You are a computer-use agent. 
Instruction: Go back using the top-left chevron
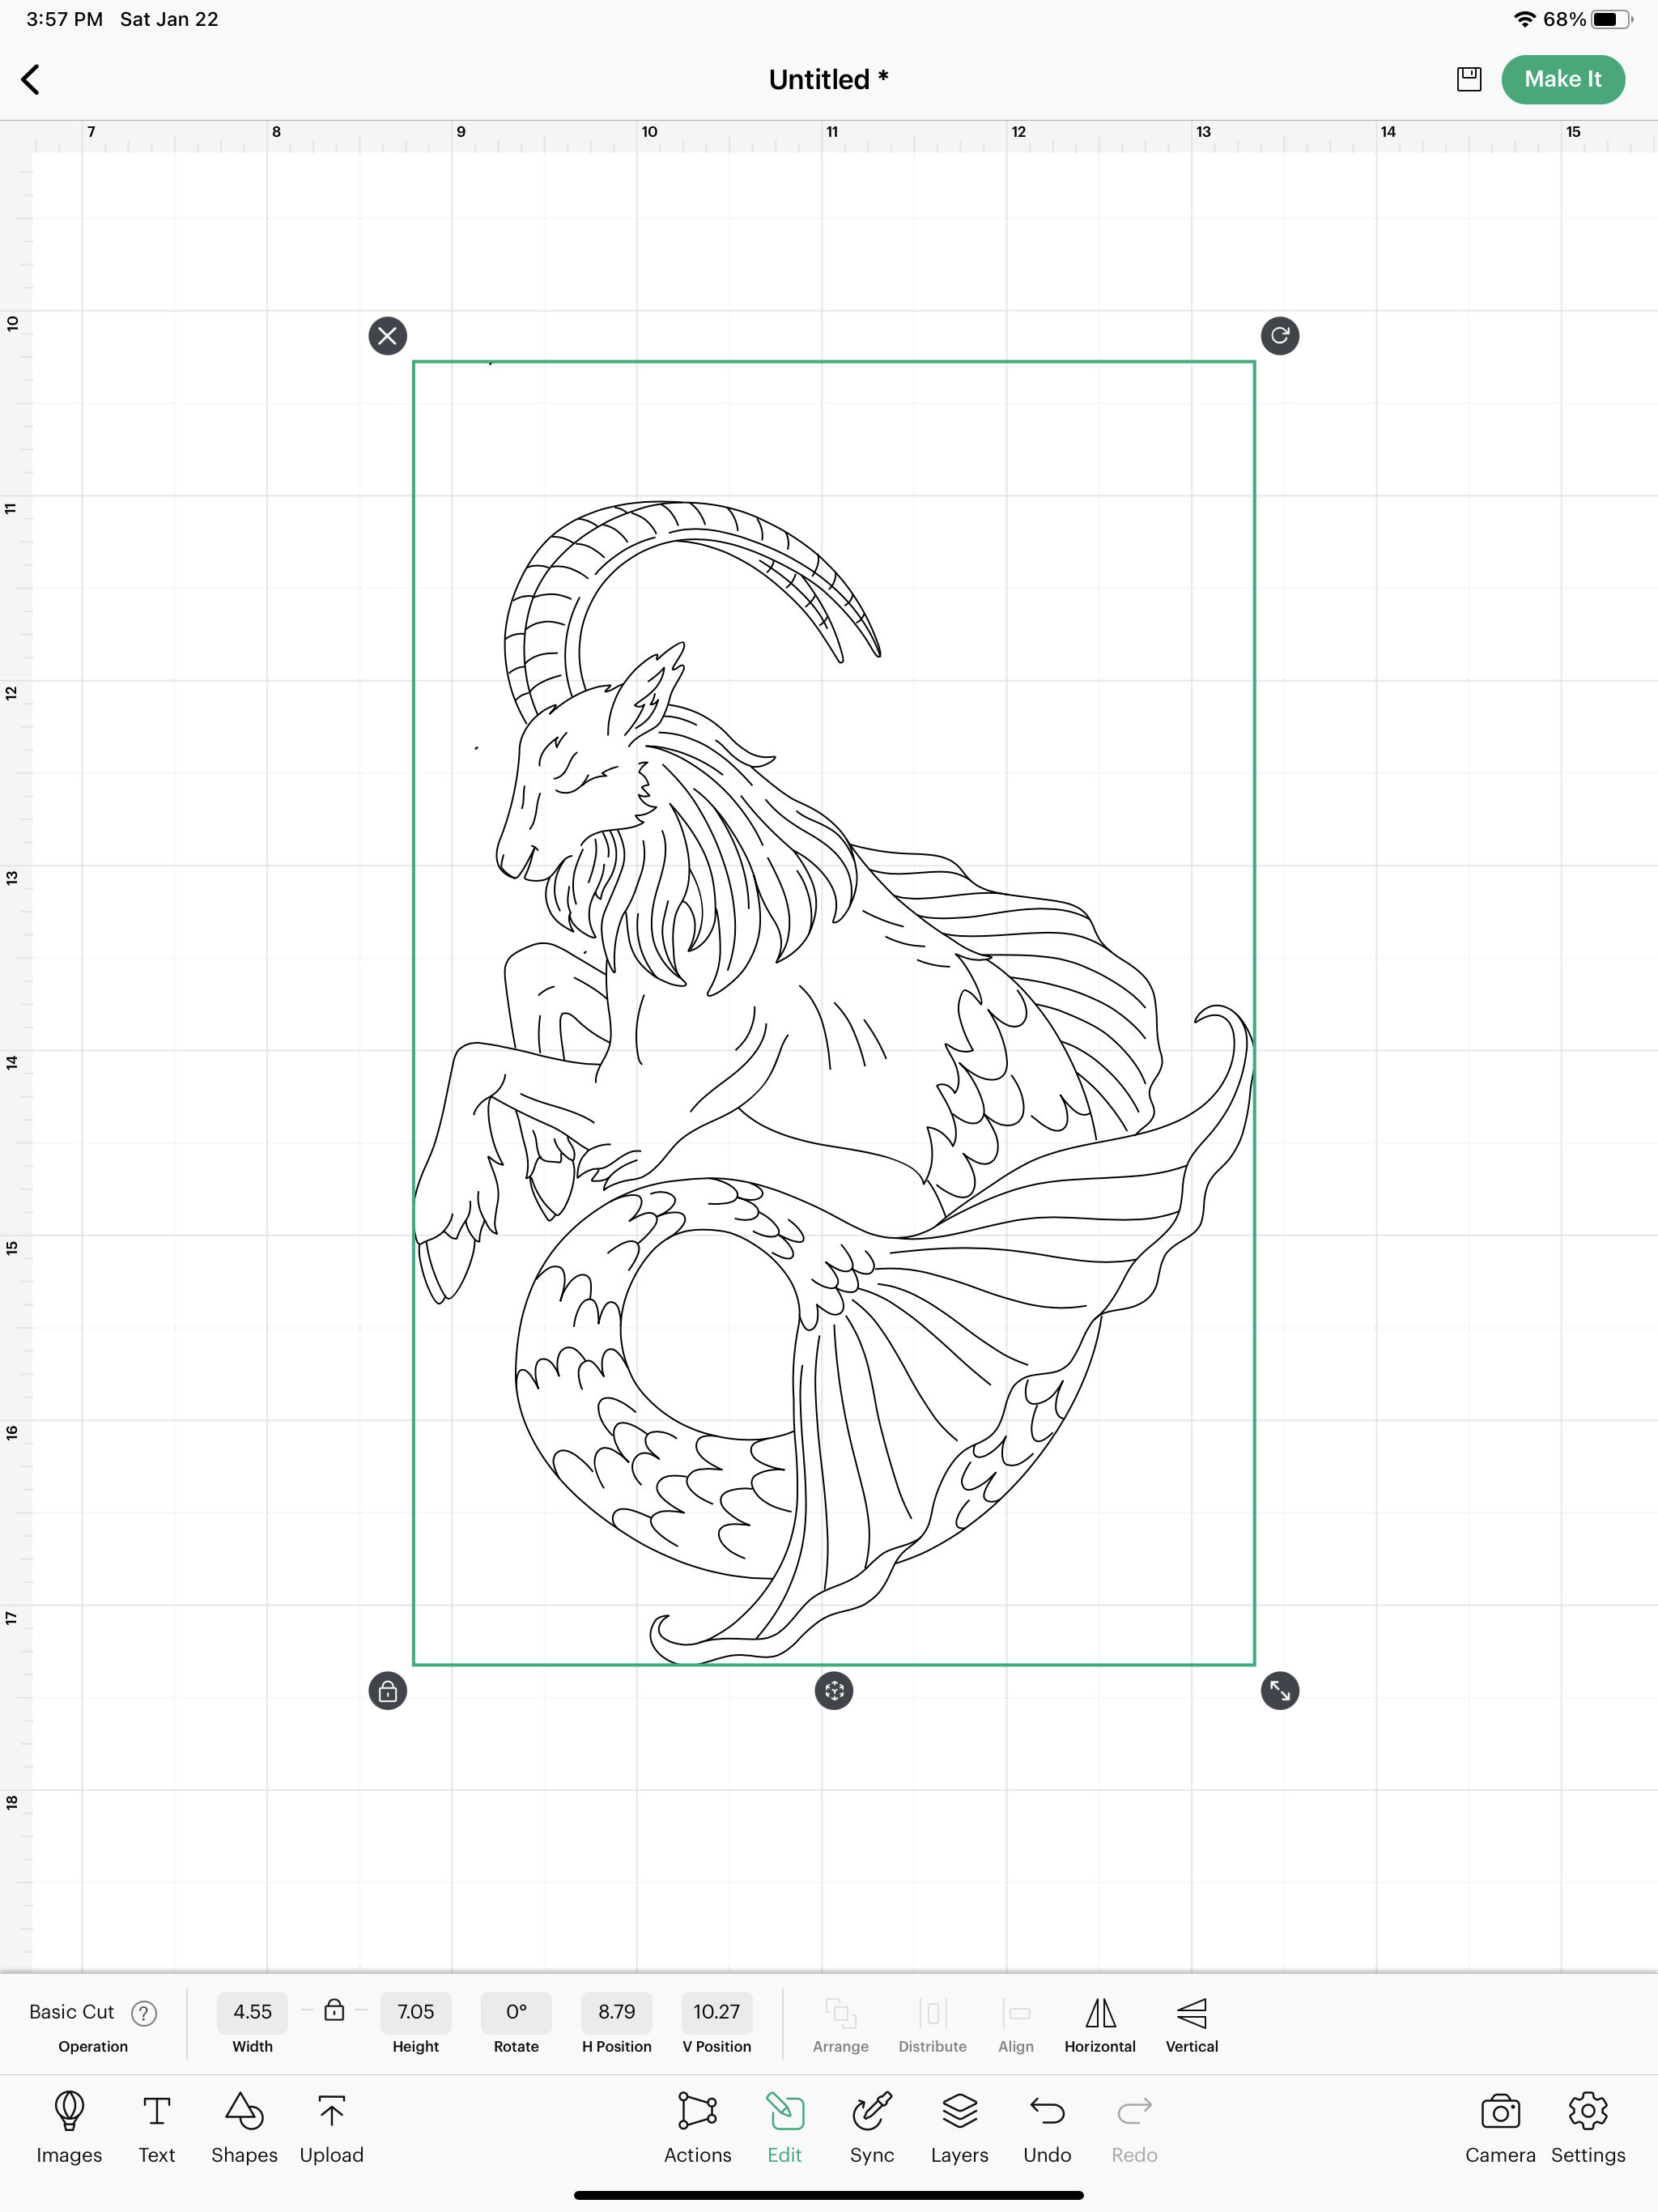31,80
